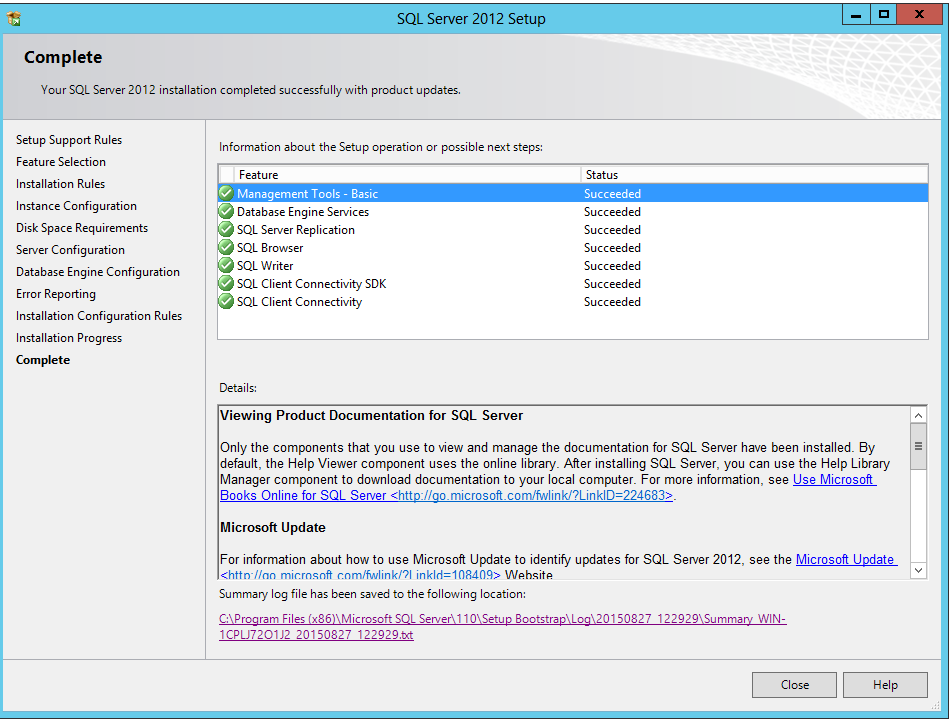Click Feature Selection step
The width and height of the screenshot is (951, 721).
click(x=61, y=162)
